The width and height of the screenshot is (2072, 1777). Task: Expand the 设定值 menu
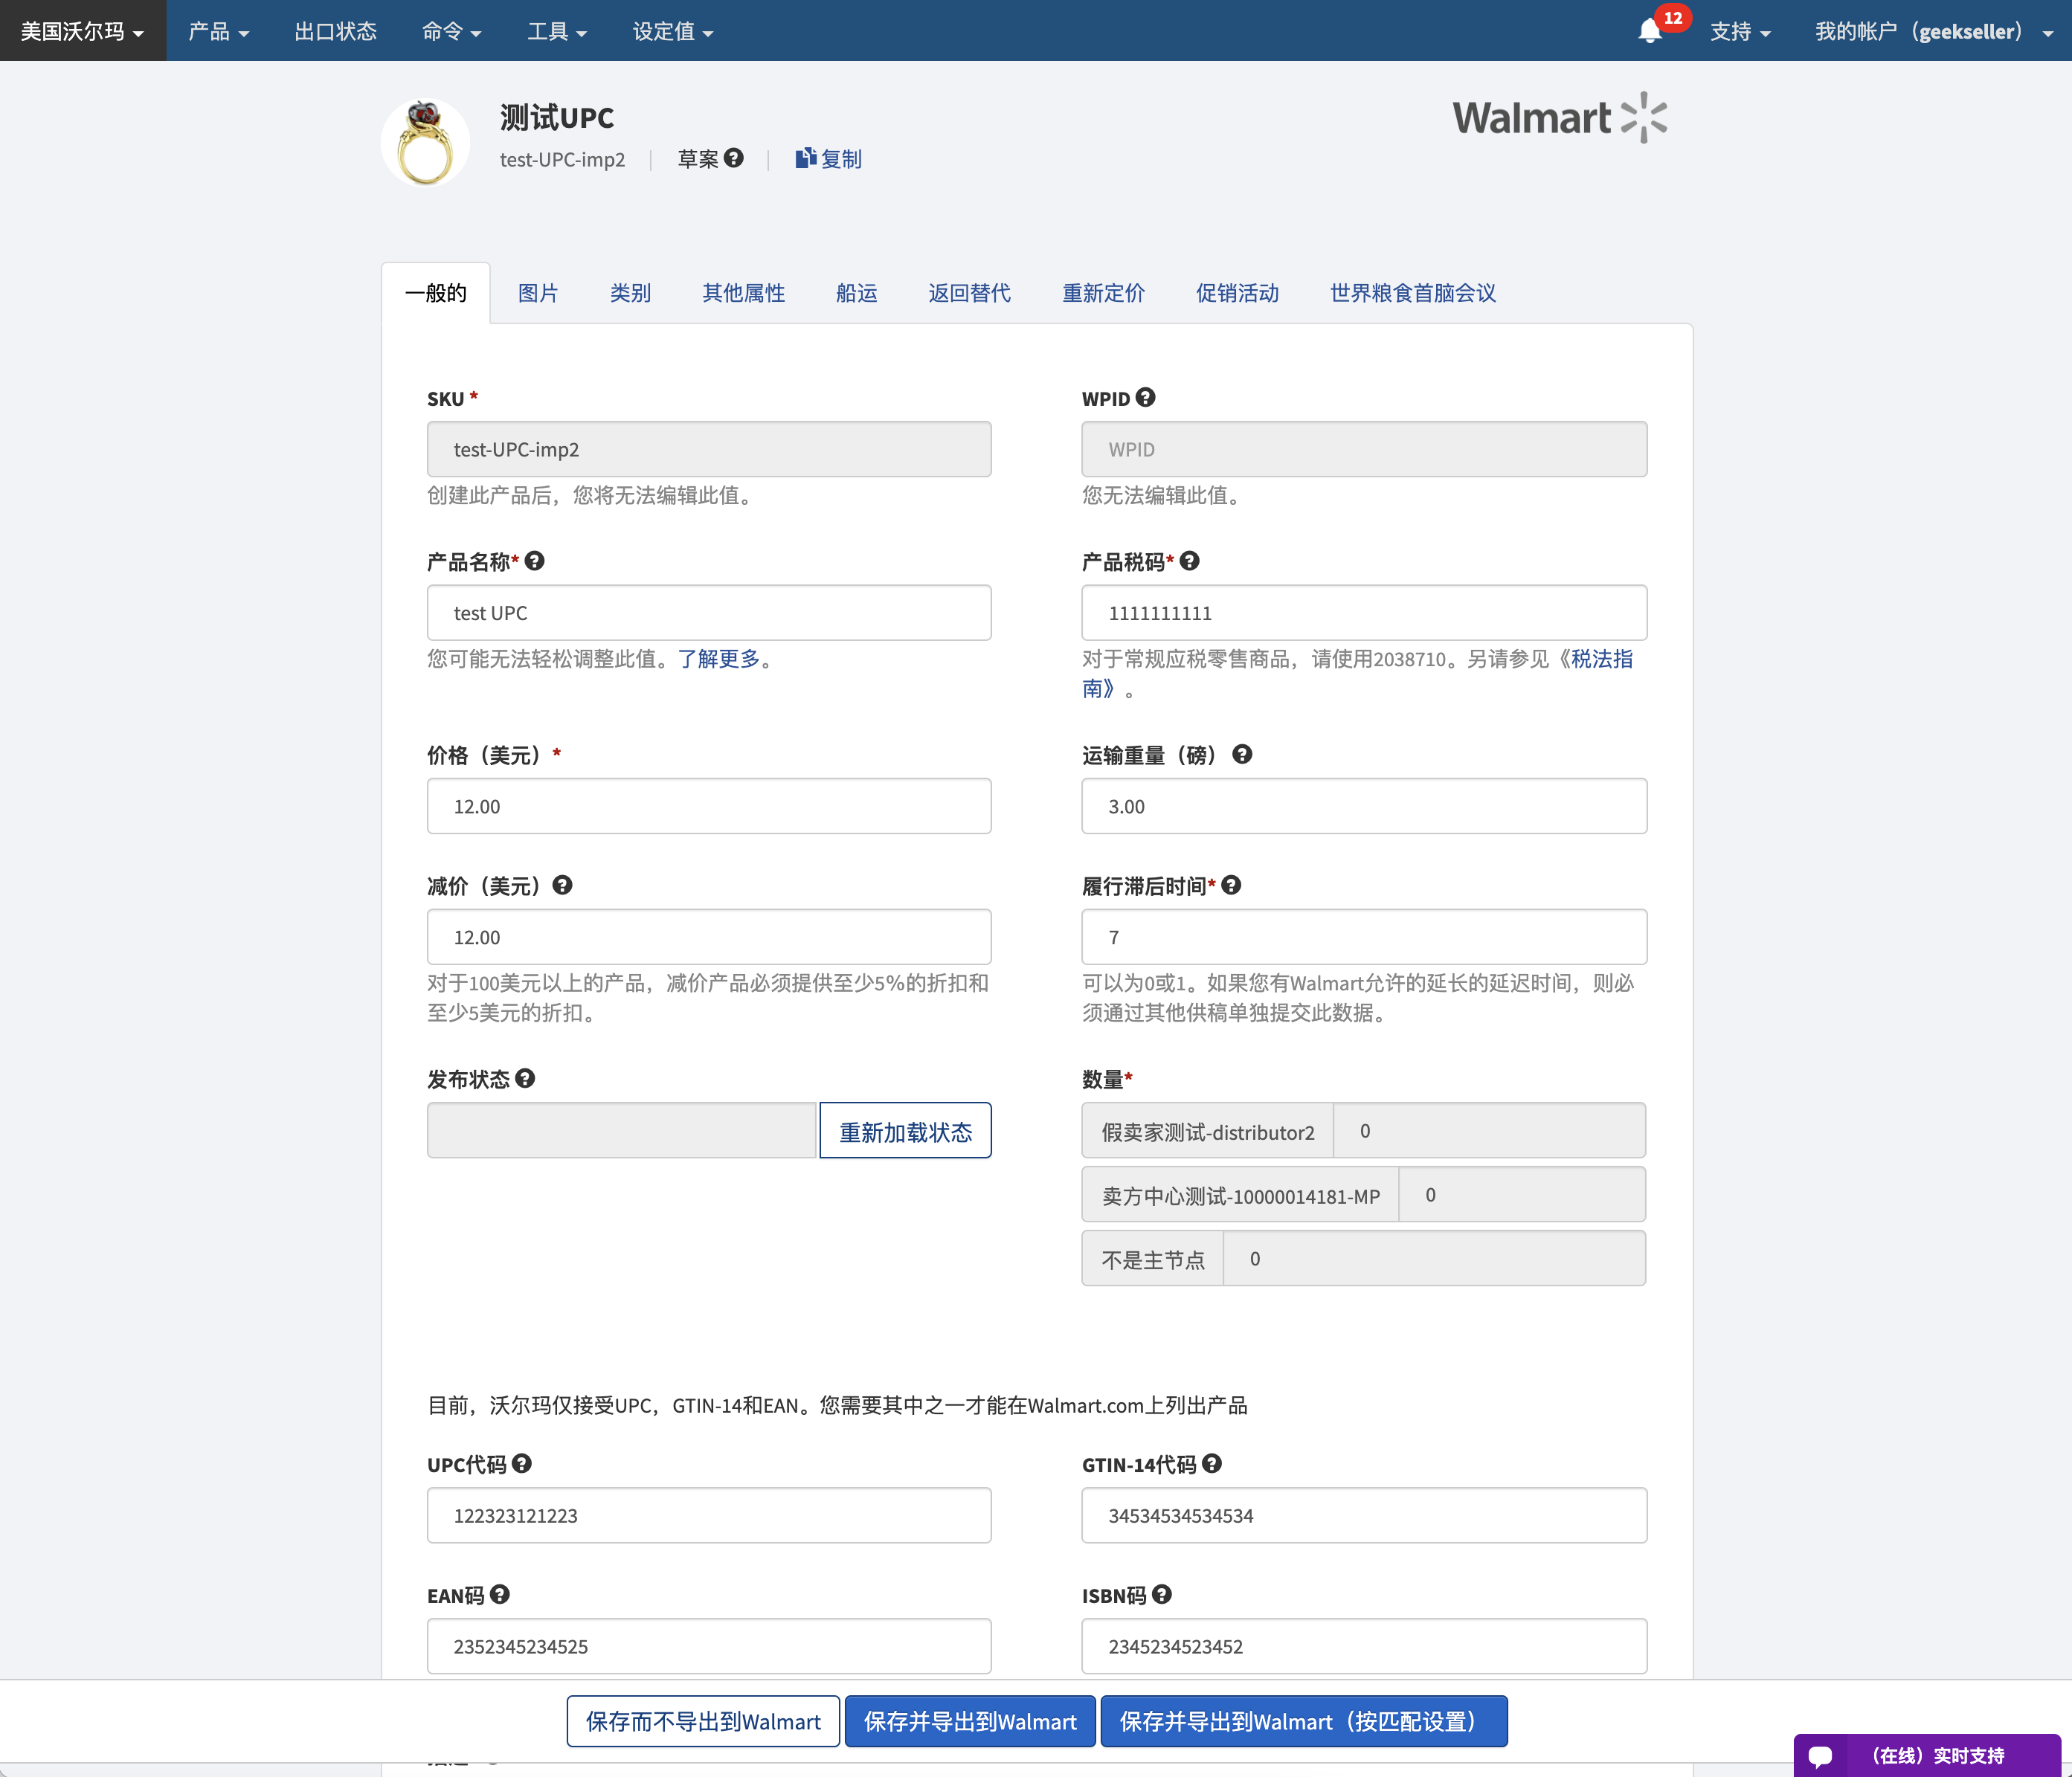[673, 31]
